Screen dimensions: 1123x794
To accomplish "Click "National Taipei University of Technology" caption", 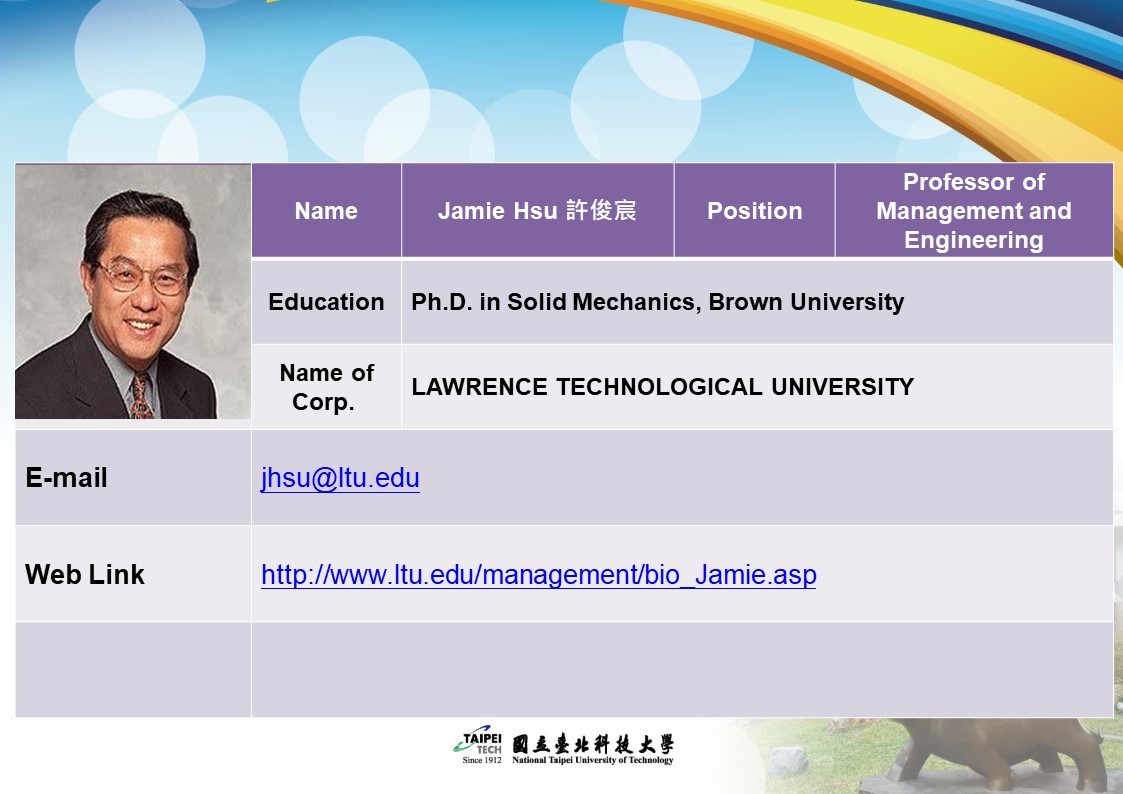I will point(593,760).
